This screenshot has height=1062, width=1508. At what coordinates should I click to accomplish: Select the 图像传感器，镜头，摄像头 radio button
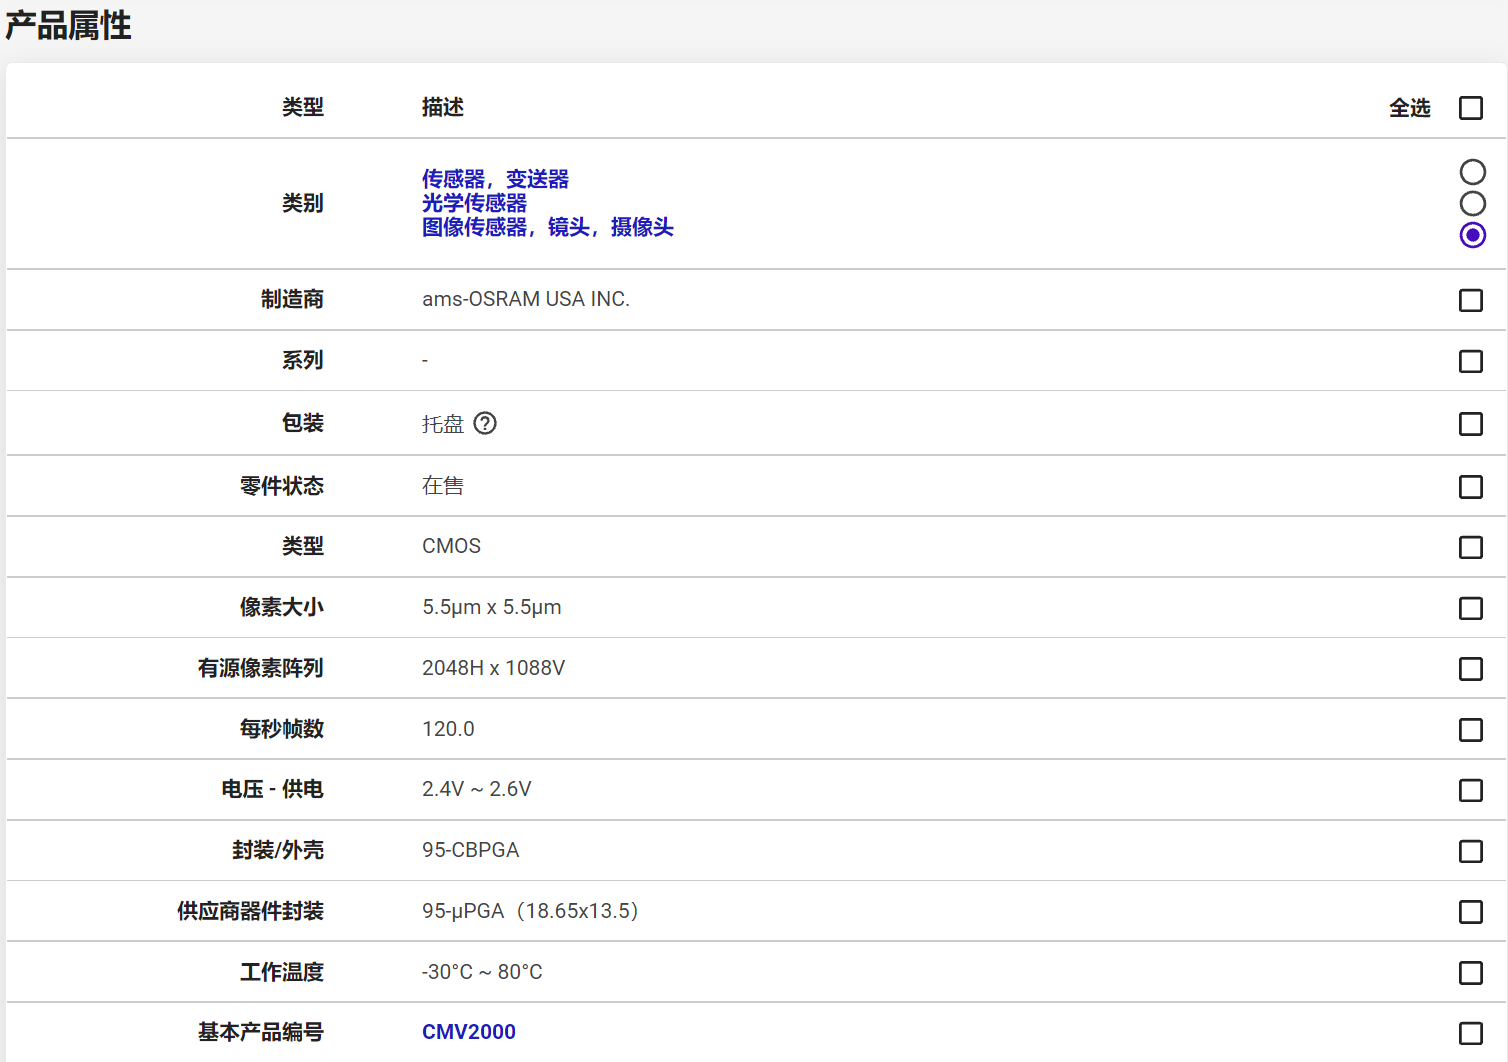(1472, 235)
